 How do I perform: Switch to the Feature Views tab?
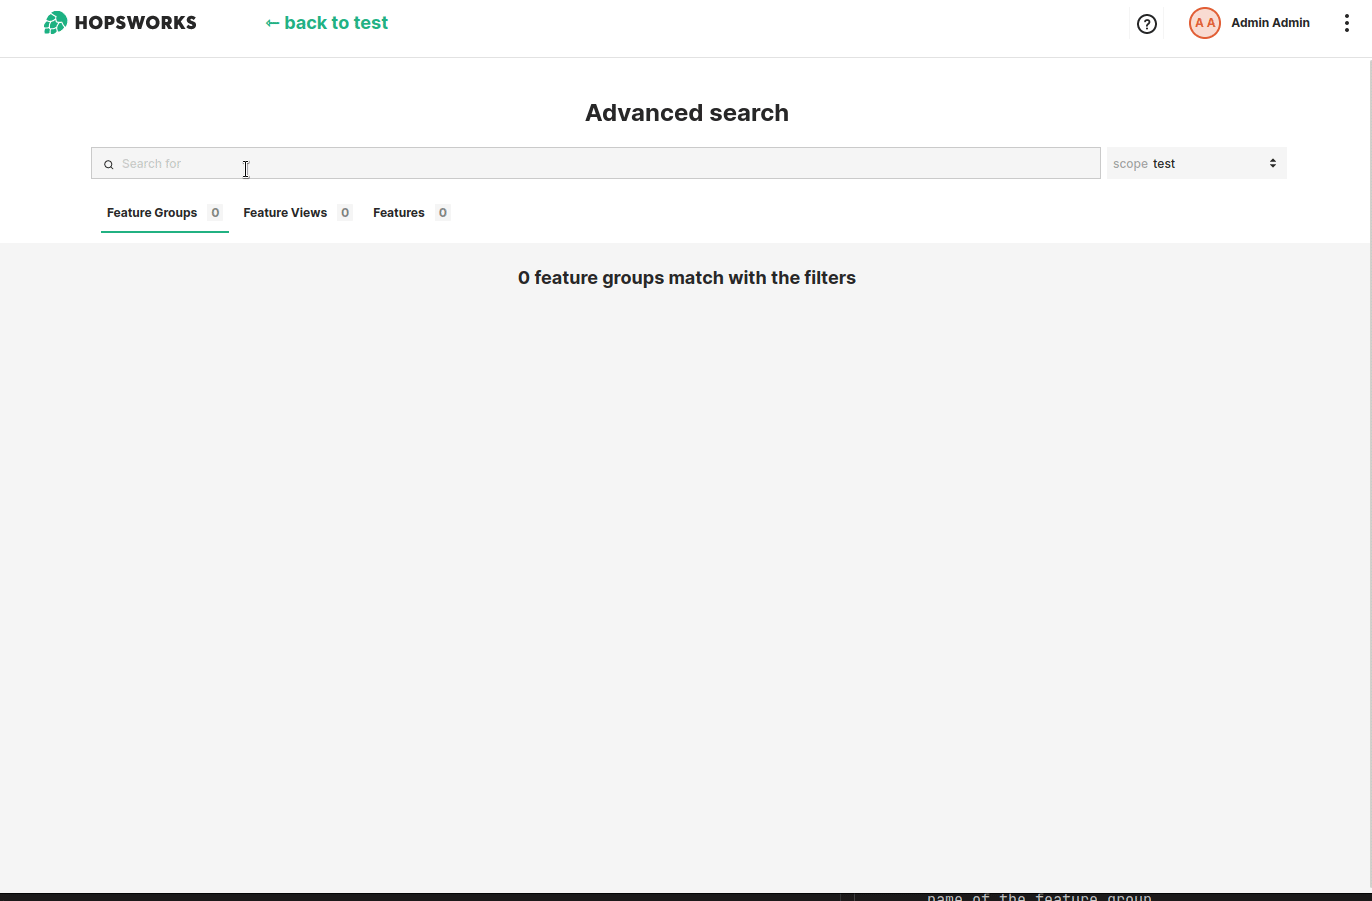point(285,212)
